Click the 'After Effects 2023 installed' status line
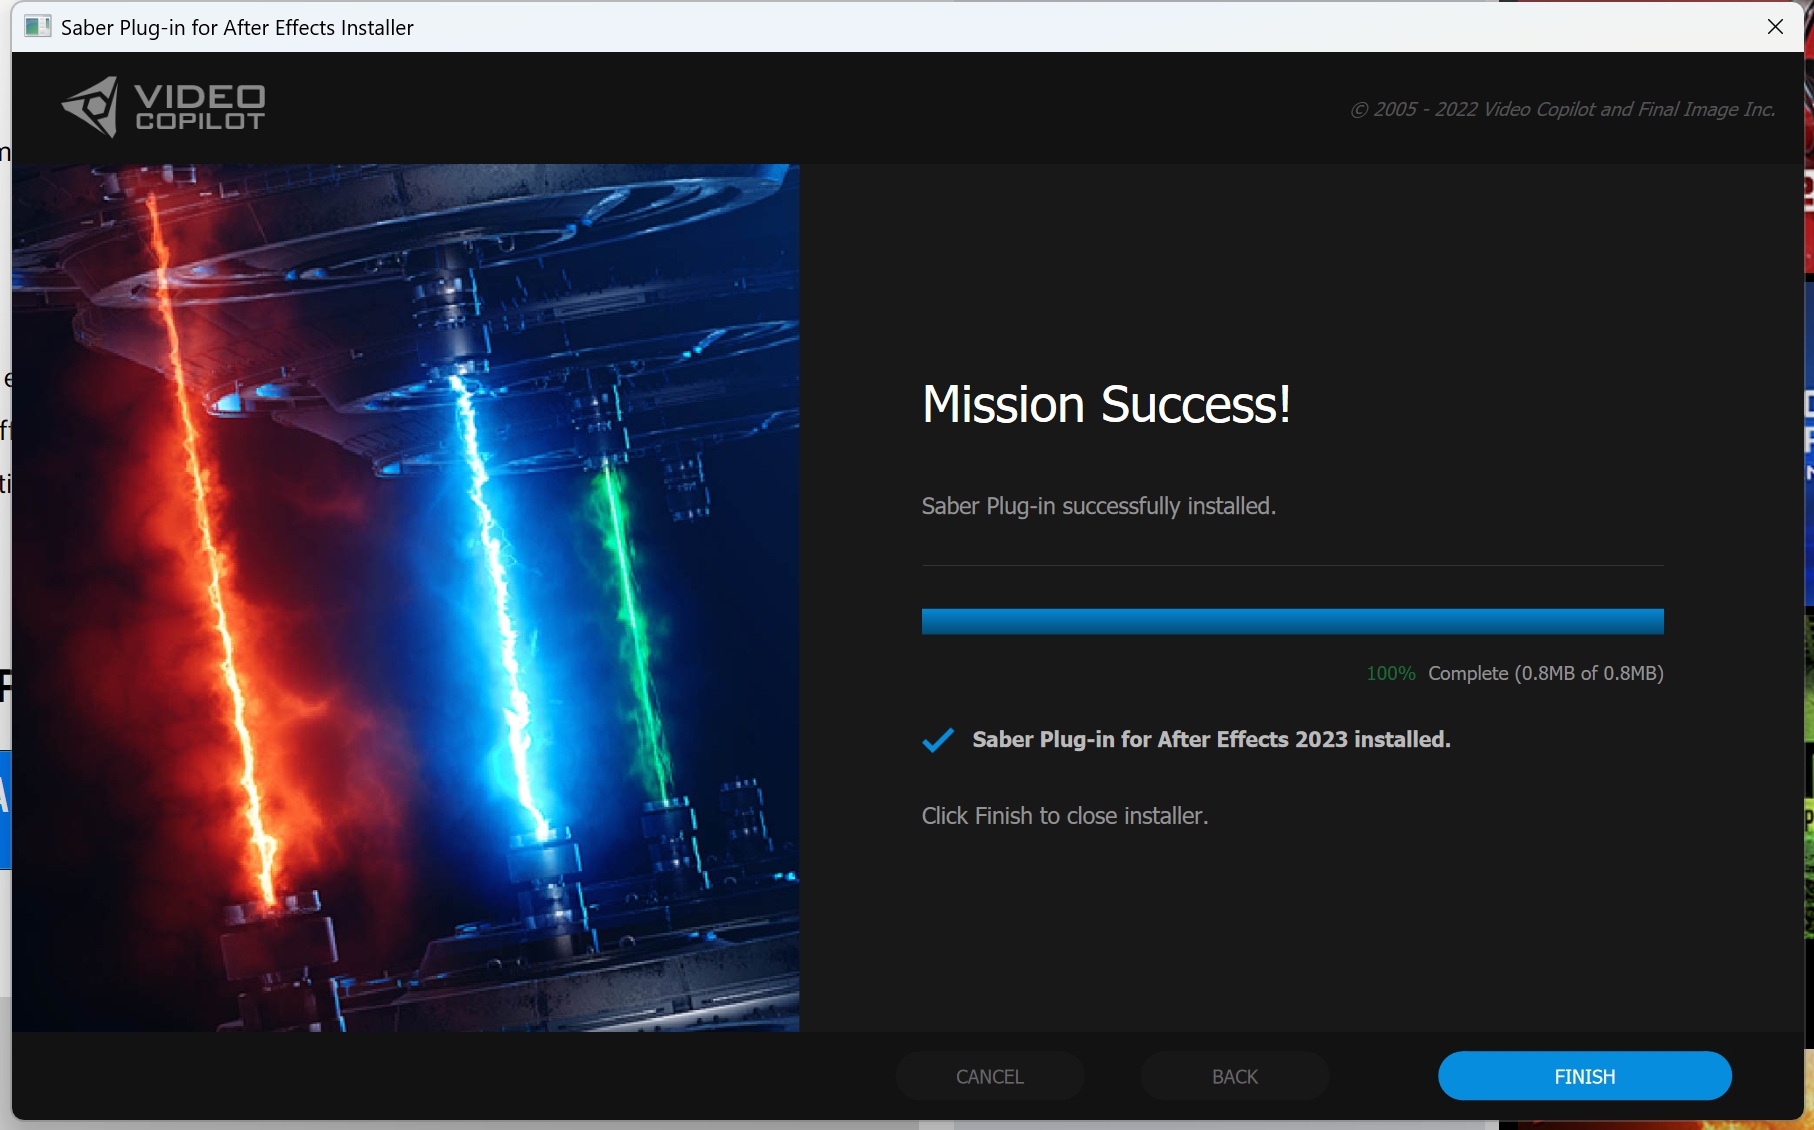The width and height of the screenshot is (1814, 1130). [1210, 740]
